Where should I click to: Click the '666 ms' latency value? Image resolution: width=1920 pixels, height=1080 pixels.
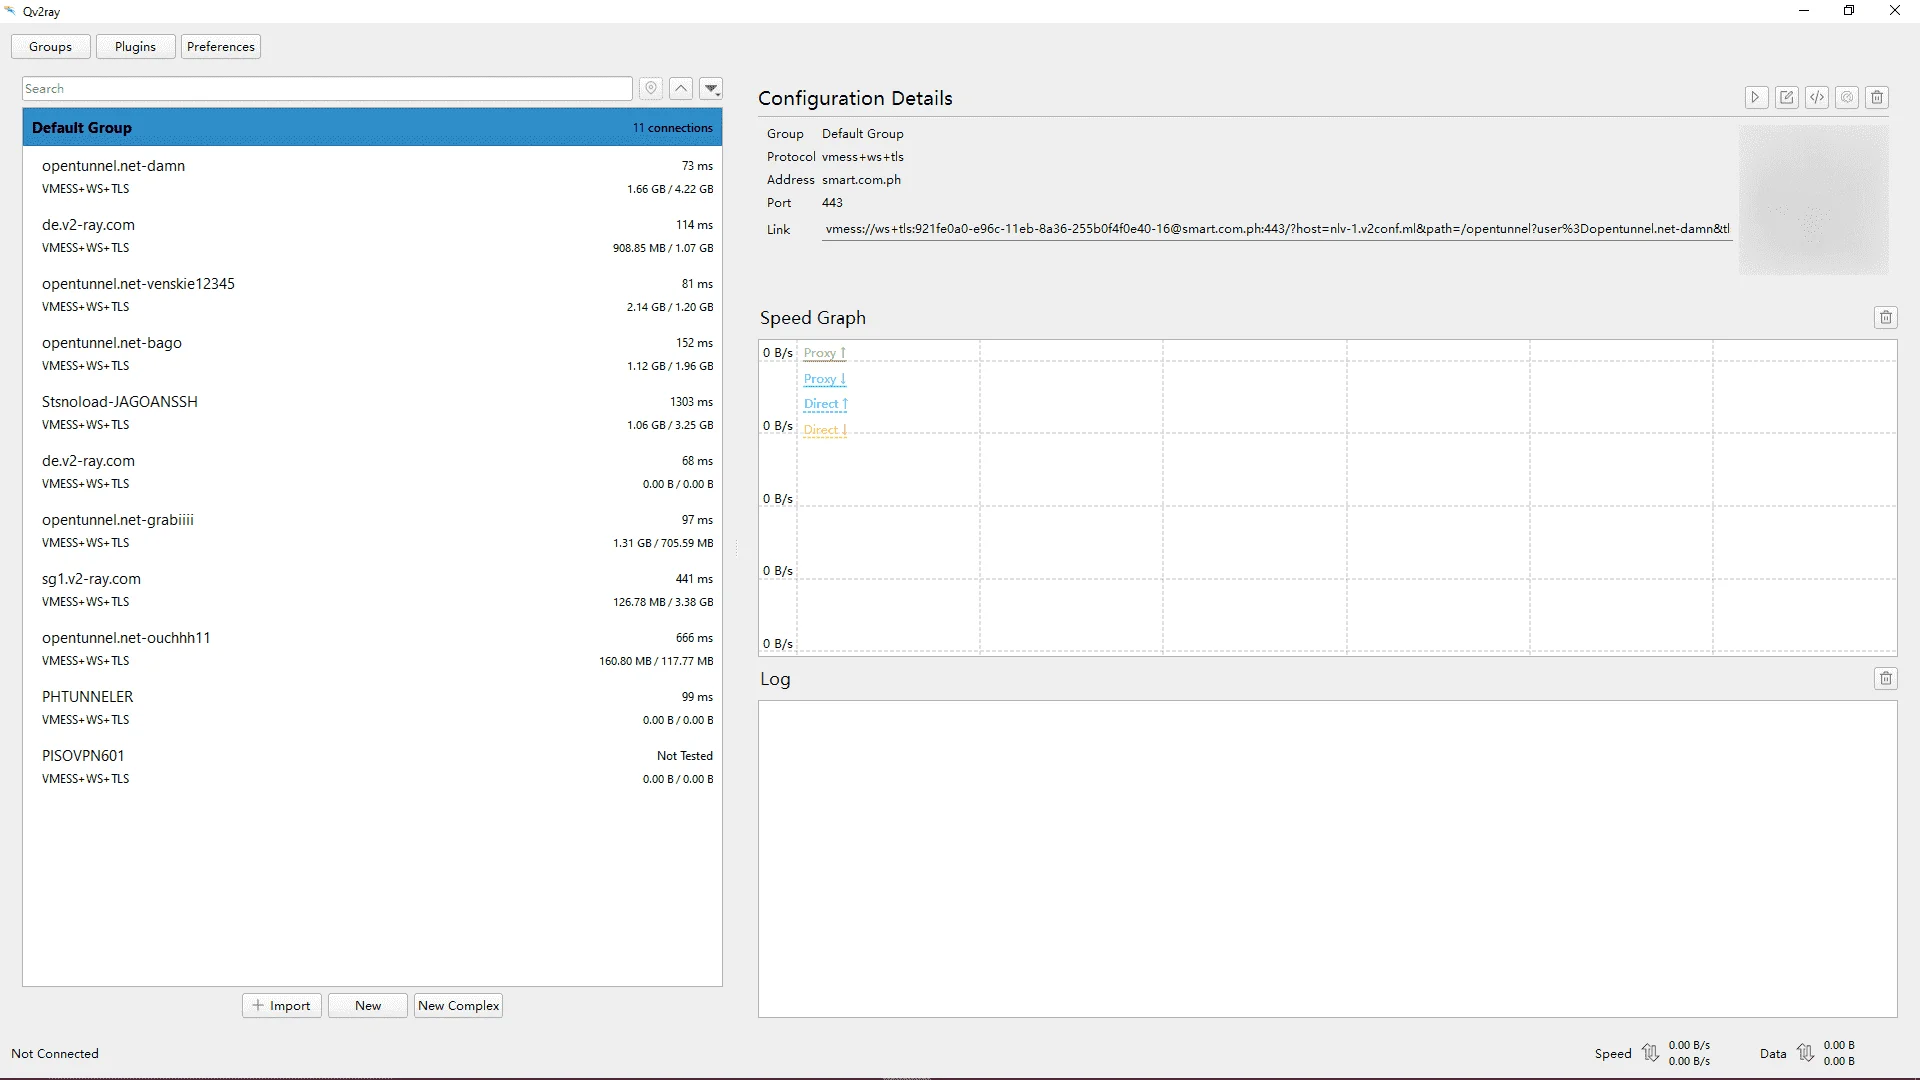694,638
